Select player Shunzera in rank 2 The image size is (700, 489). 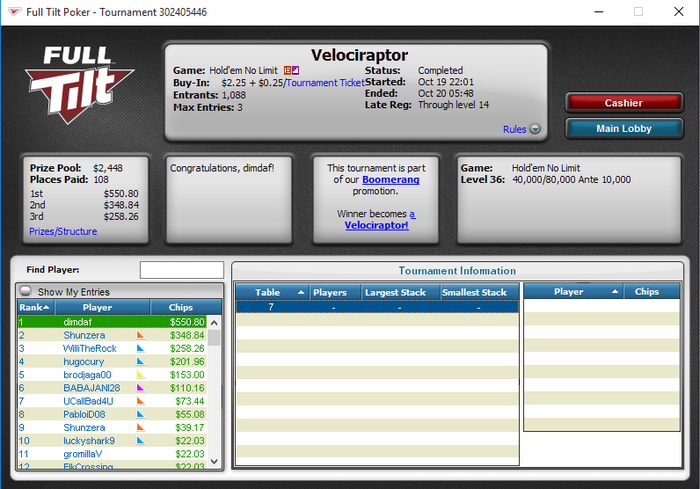(84, 335)
